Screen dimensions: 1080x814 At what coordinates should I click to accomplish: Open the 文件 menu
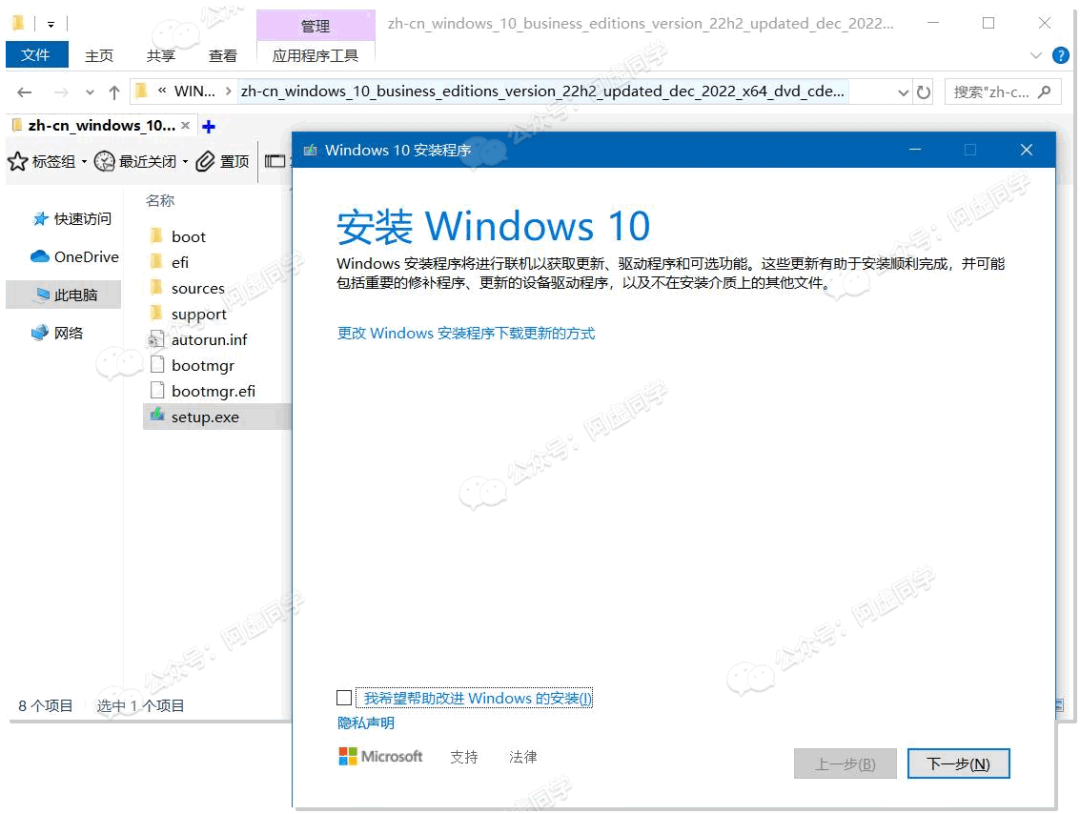coord(36,55)
